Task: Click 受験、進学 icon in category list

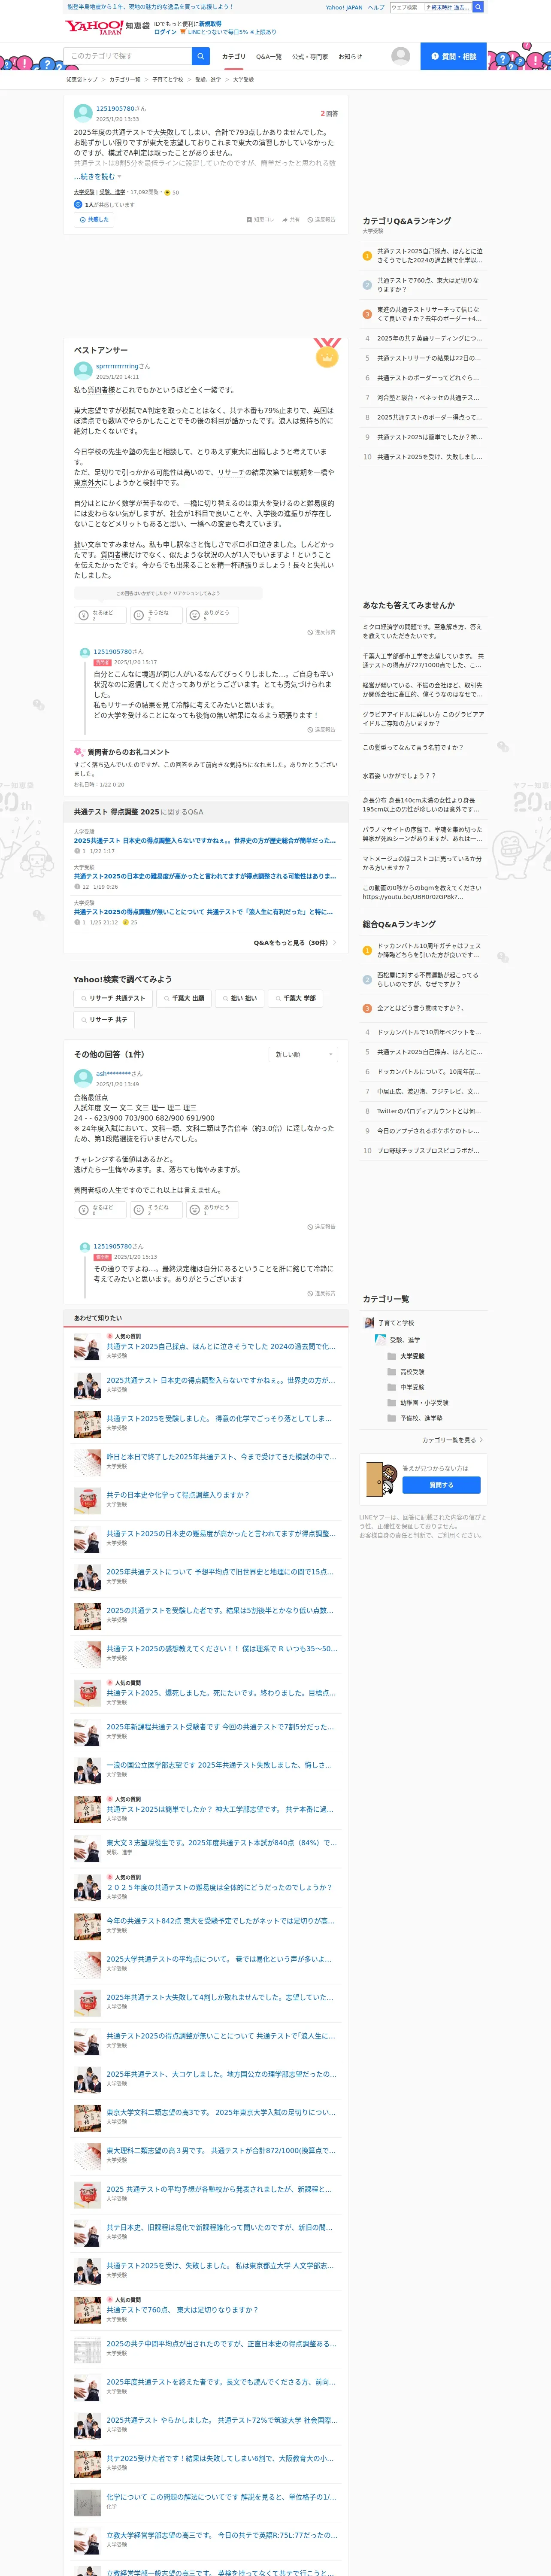Action: point(380,1339)
